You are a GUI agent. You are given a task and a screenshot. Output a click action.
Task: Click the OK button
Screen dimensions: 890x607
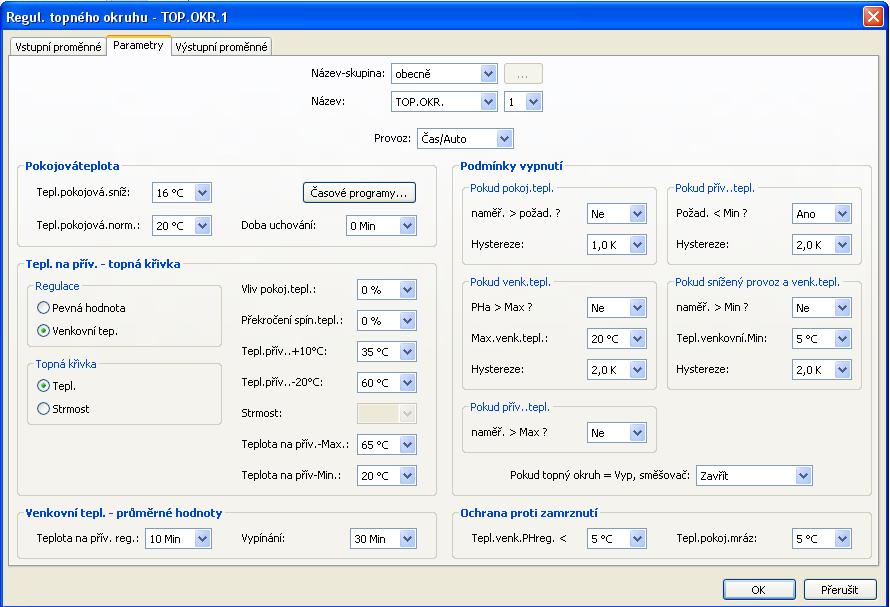(758, 589)
